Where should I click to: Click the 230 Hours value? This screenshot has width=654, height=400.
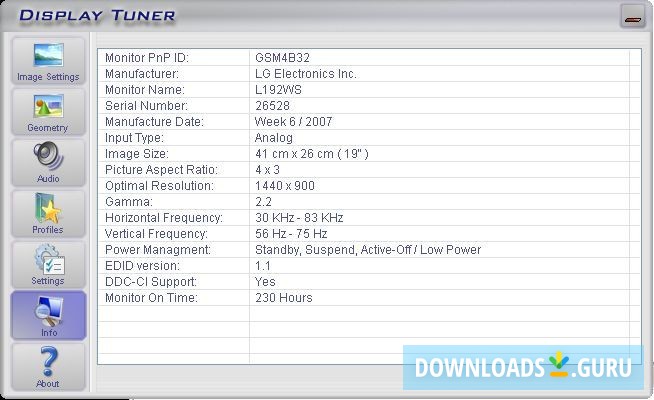tap(284, 298)
